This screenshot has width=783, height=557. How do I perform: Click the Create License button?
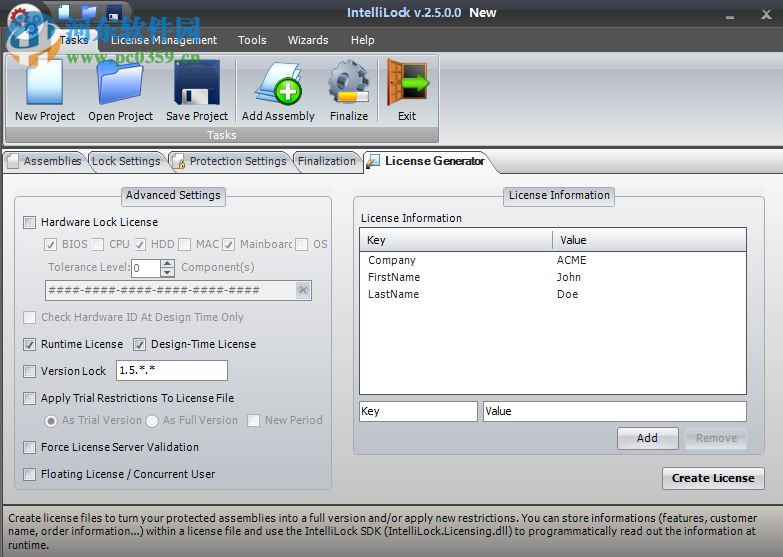tap(713, 478)
